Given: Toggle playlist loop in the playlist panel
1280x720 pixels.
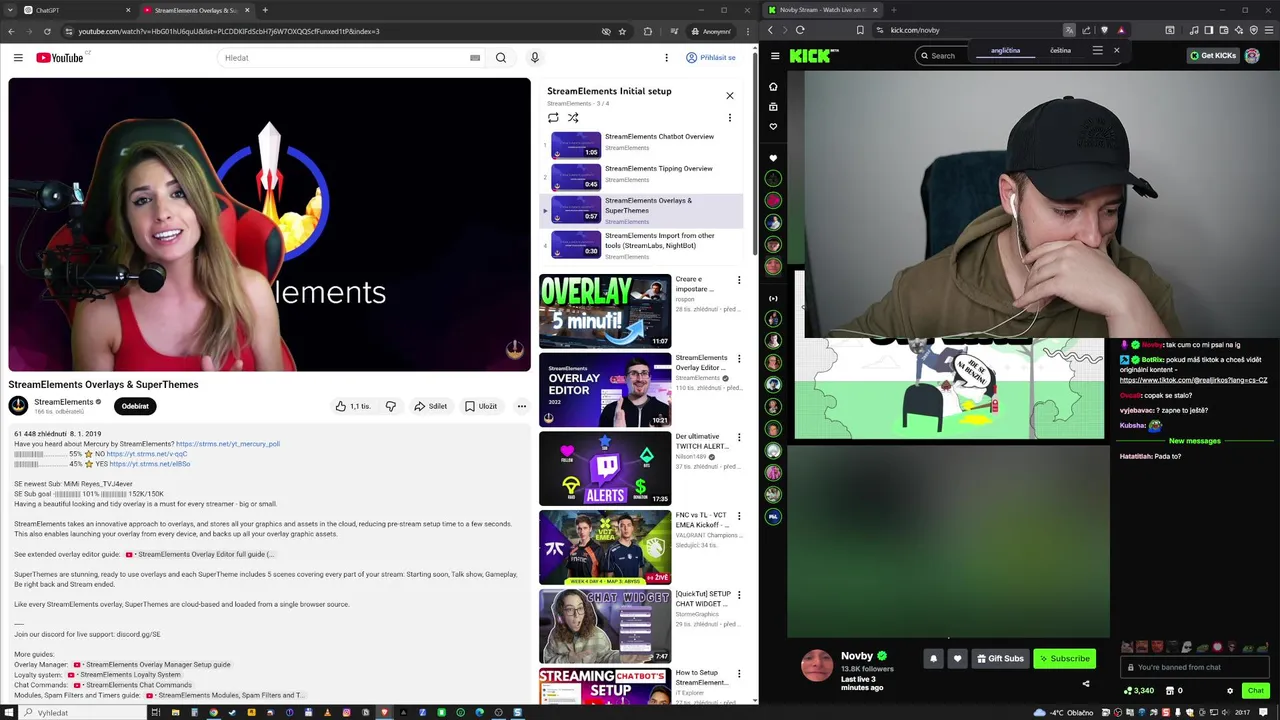Looking at the screenshot, I should point(553,118).
